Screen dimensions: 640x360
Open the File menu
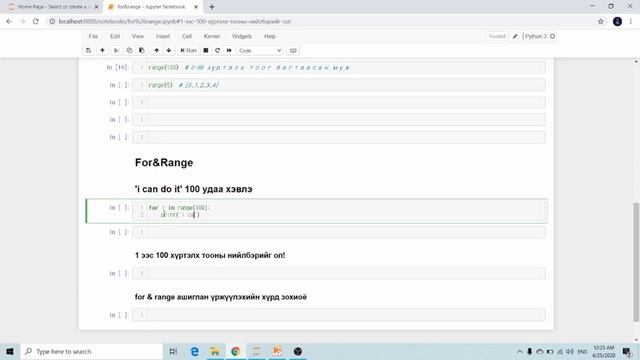coord(93,36)
